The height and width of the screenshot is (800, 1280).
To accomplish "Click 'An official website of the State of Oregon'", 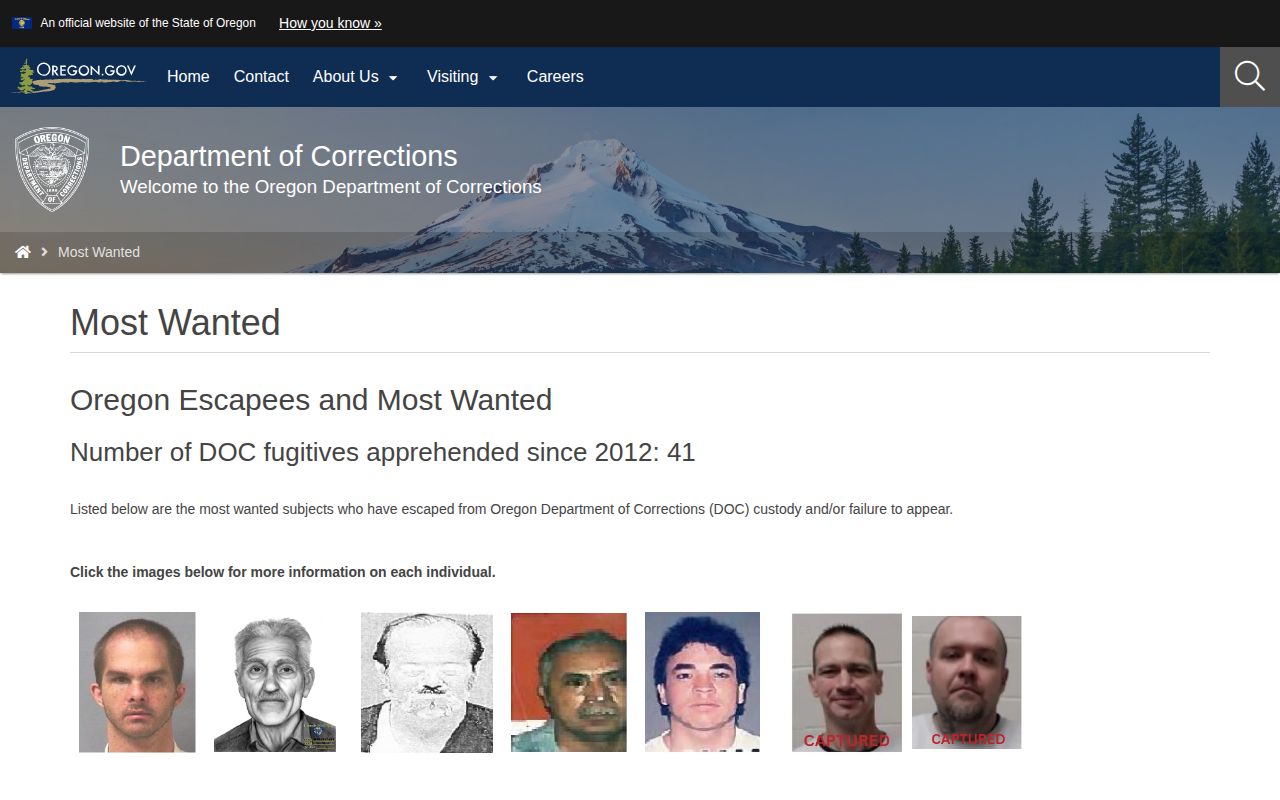I will 148,23.
